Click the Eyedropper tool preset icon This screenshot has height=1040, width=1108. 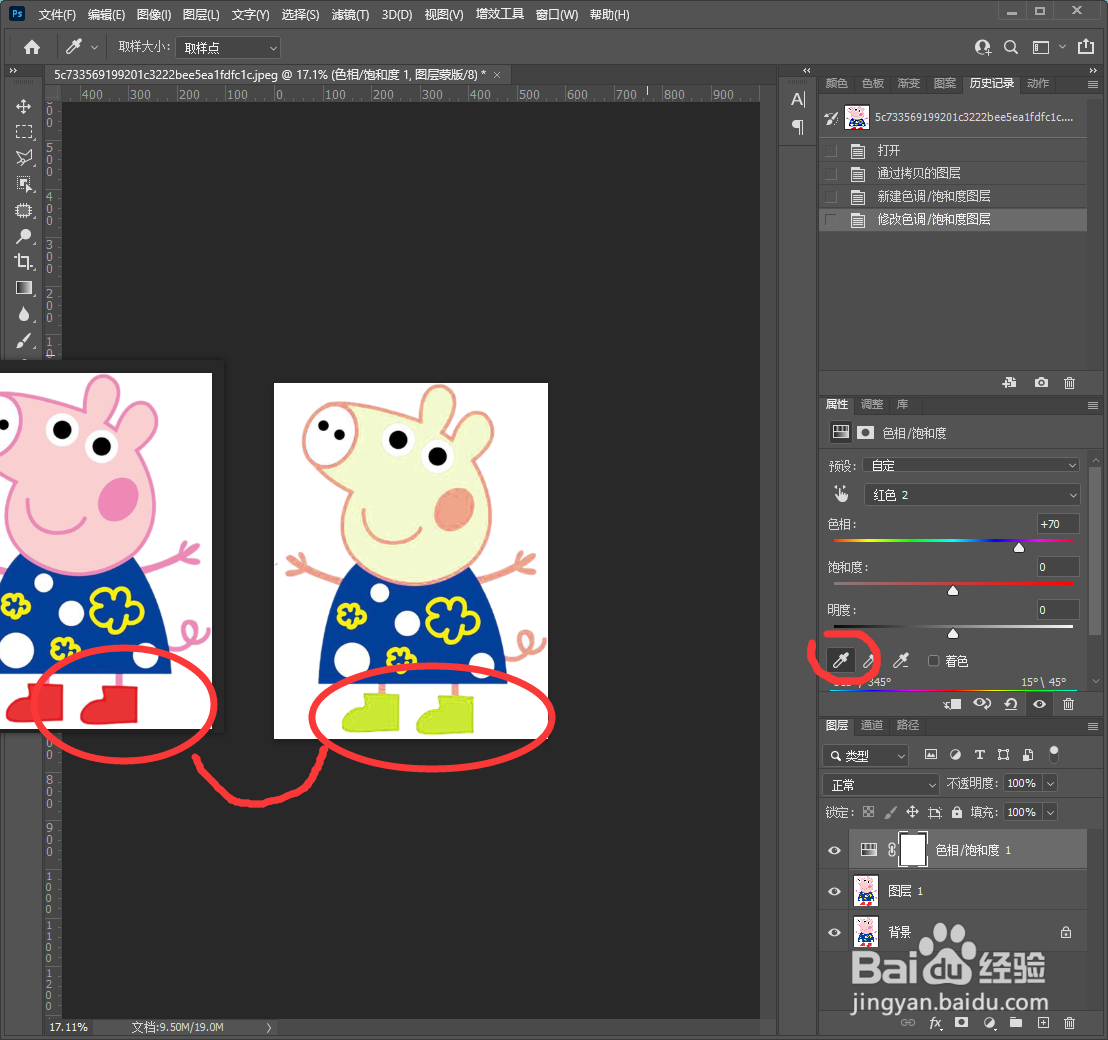[73, 47]
